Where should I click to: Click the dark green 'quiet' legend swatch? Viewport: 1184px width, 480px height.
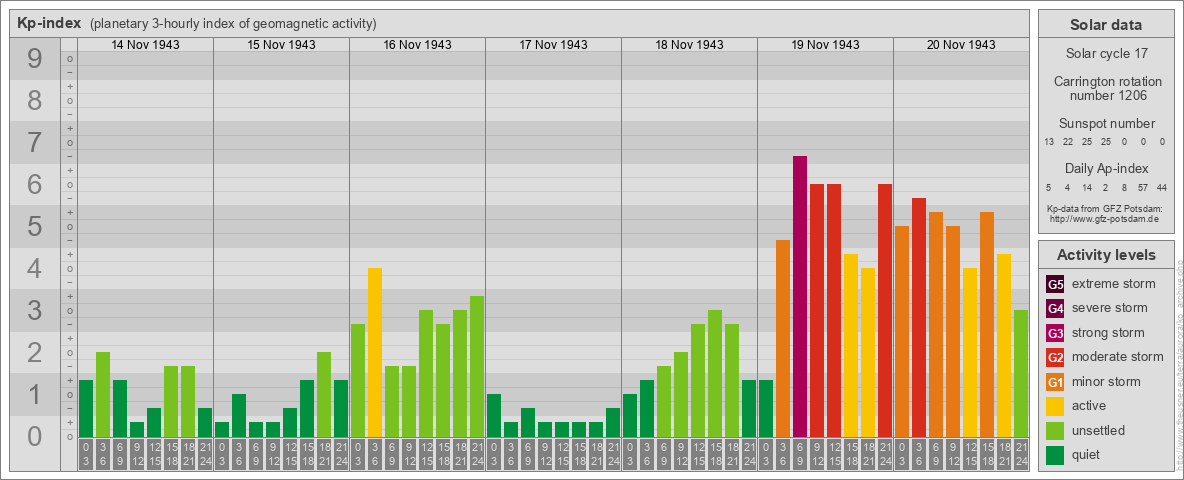pyautogui.click(x=1055, y=454)
